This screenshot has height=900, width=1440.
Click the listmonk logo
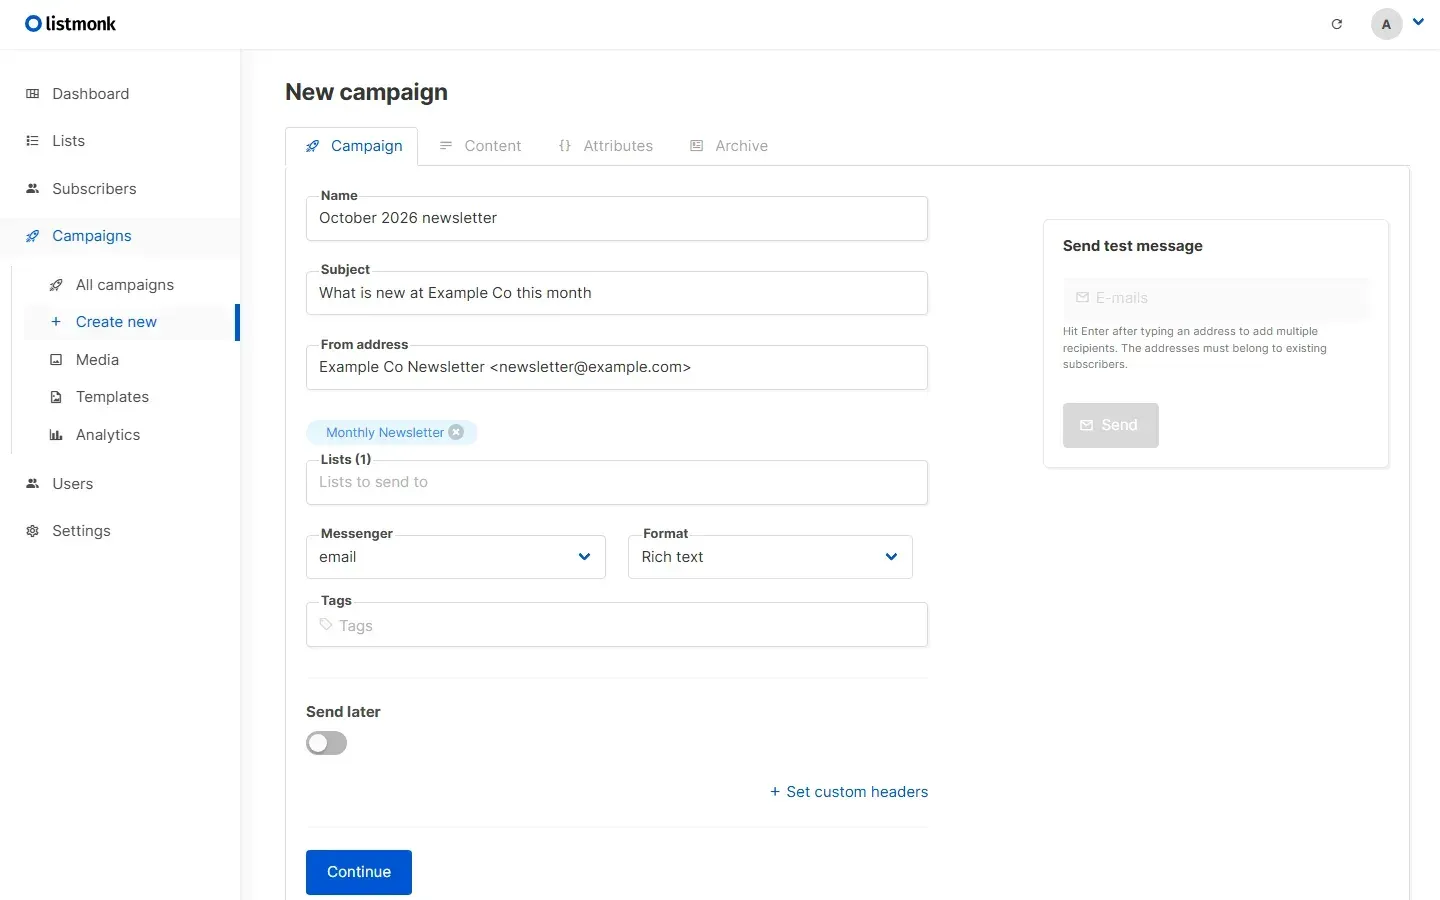pyautogui.click(x=70, y=24)
